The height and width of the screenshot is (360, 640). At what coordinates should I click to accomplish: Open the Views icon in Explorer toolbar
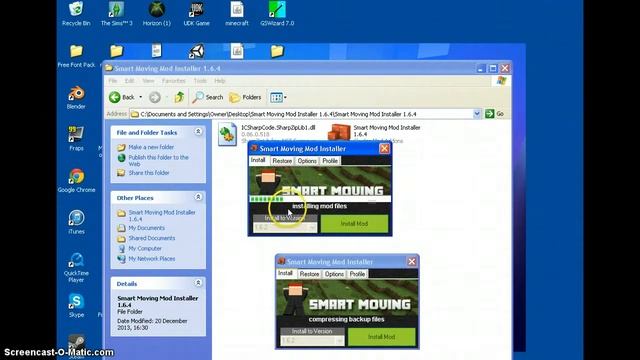click(x=276, y=97)
